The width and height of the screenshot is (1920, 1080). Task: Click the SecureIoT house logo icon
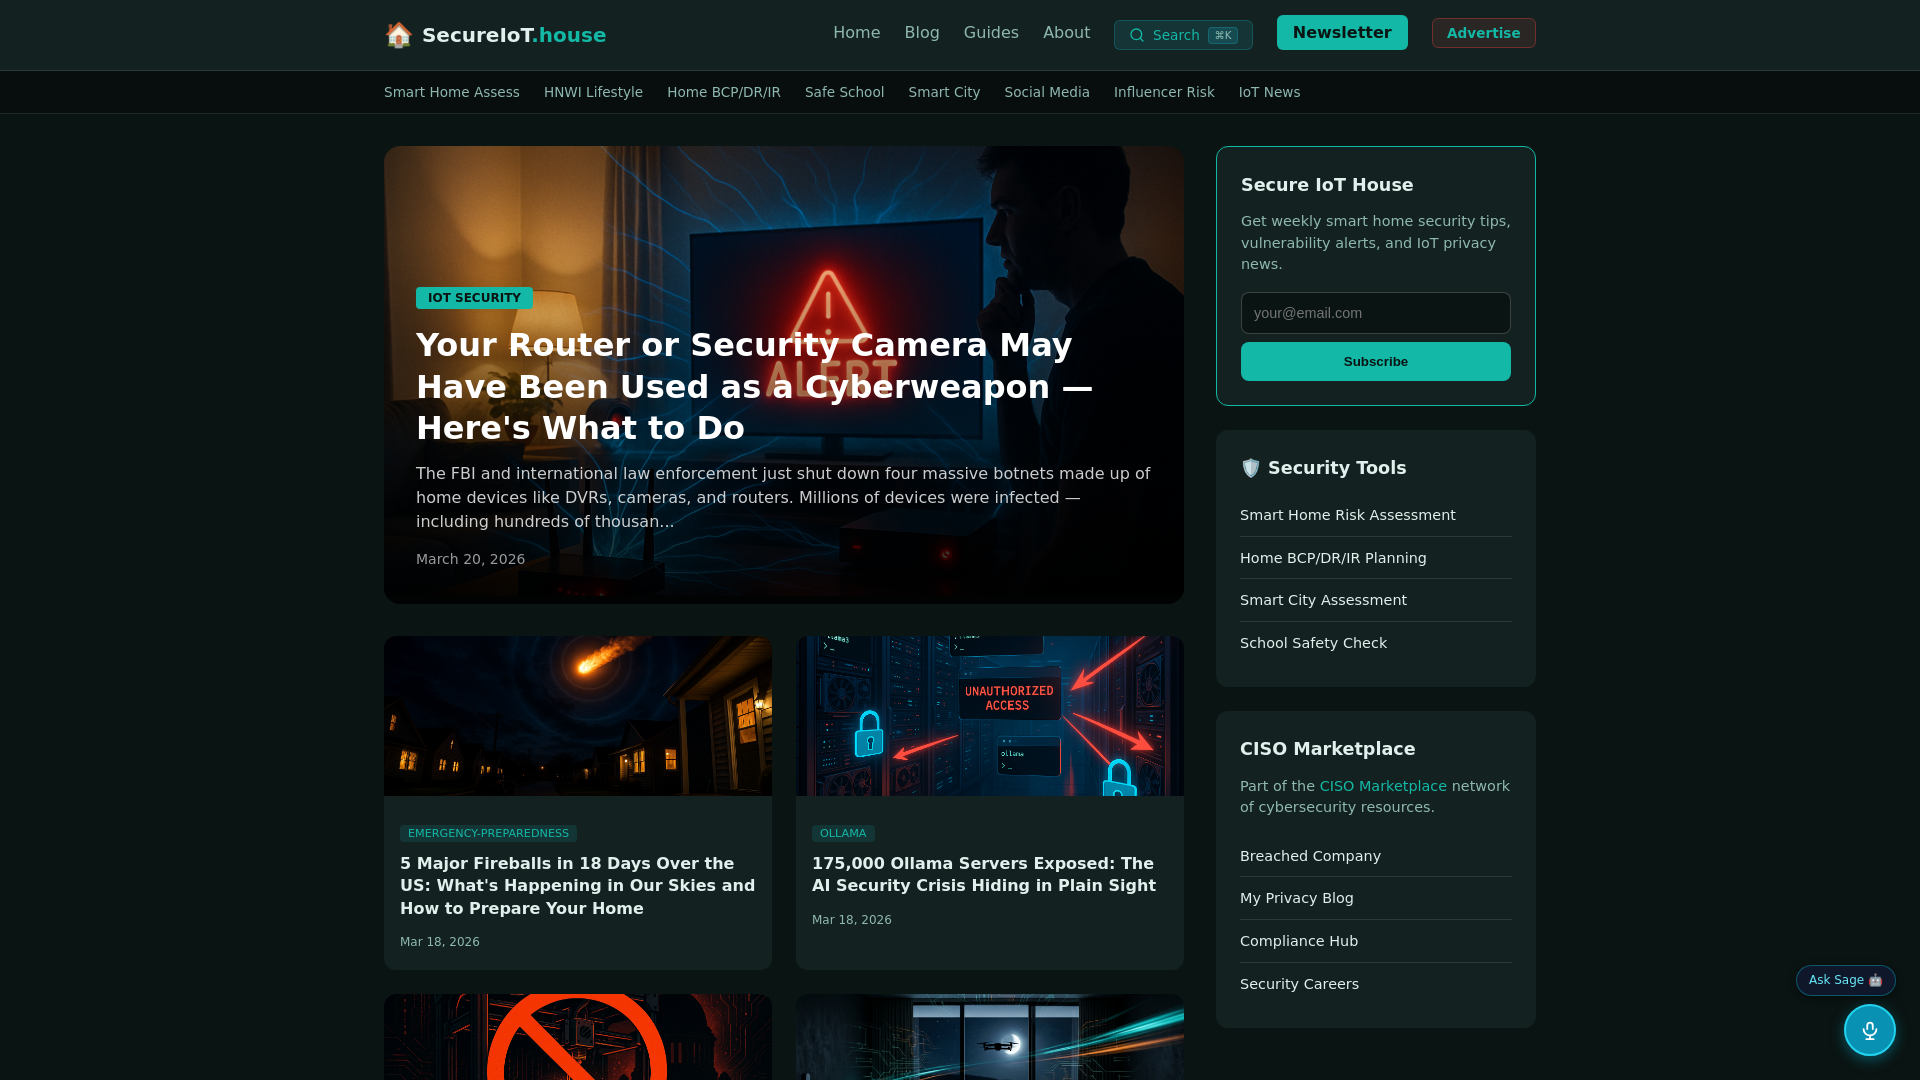[399, 35]
